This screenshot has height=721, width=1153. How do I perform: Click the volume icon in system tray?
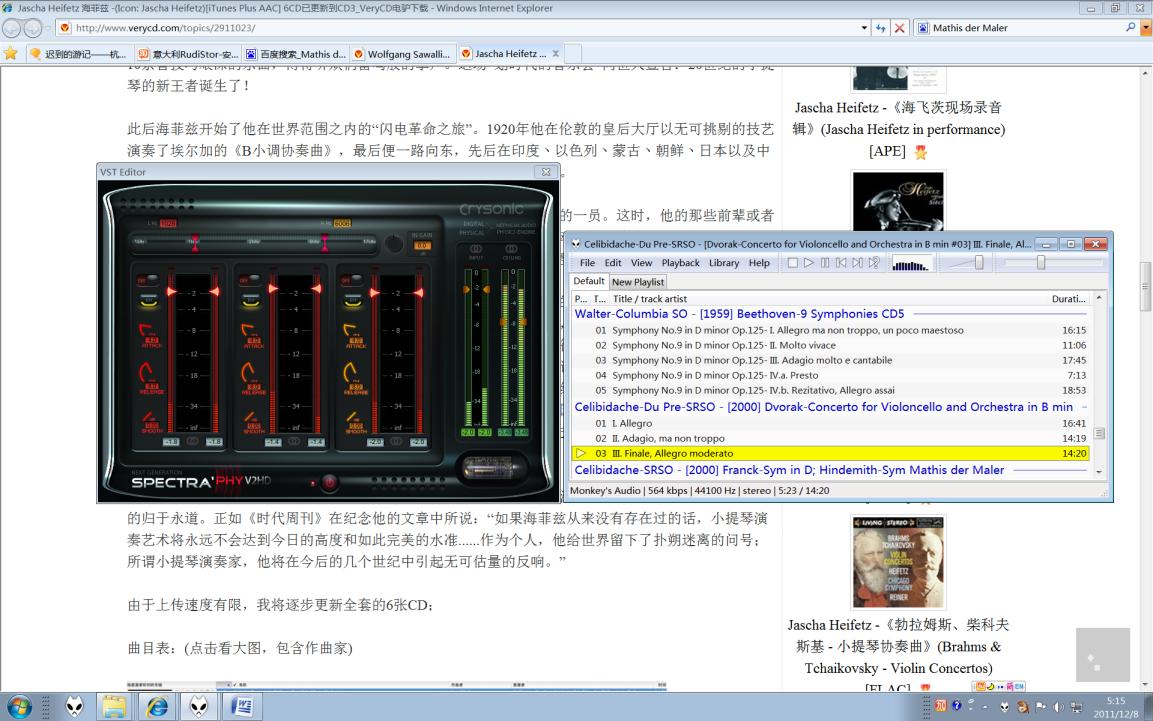tap(1058, 707)
